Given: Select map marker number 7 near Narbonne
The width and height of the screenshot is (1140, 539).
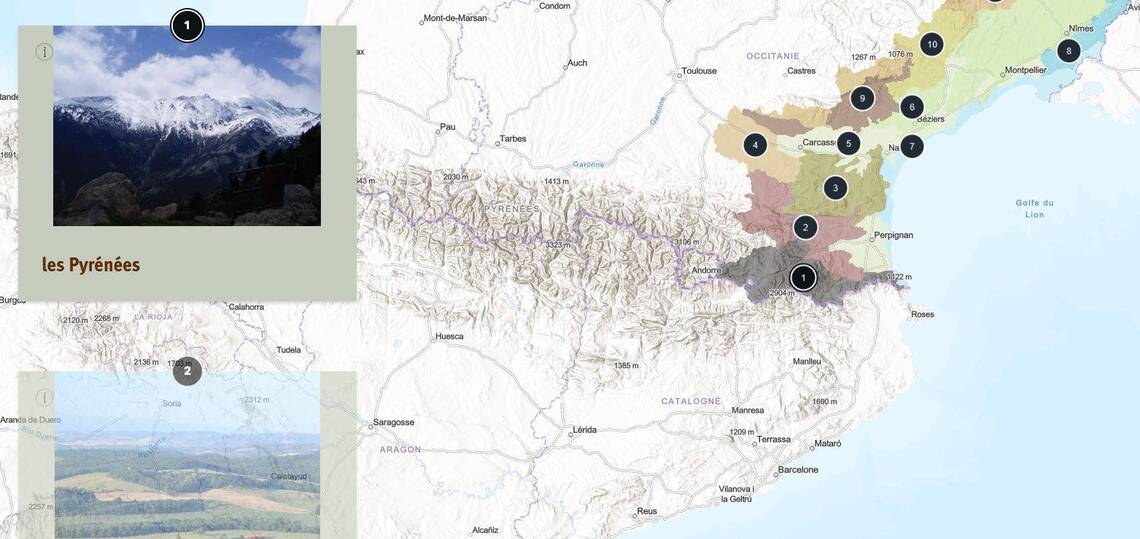Looking at the screenshot, I should click(x=911, y=147).
